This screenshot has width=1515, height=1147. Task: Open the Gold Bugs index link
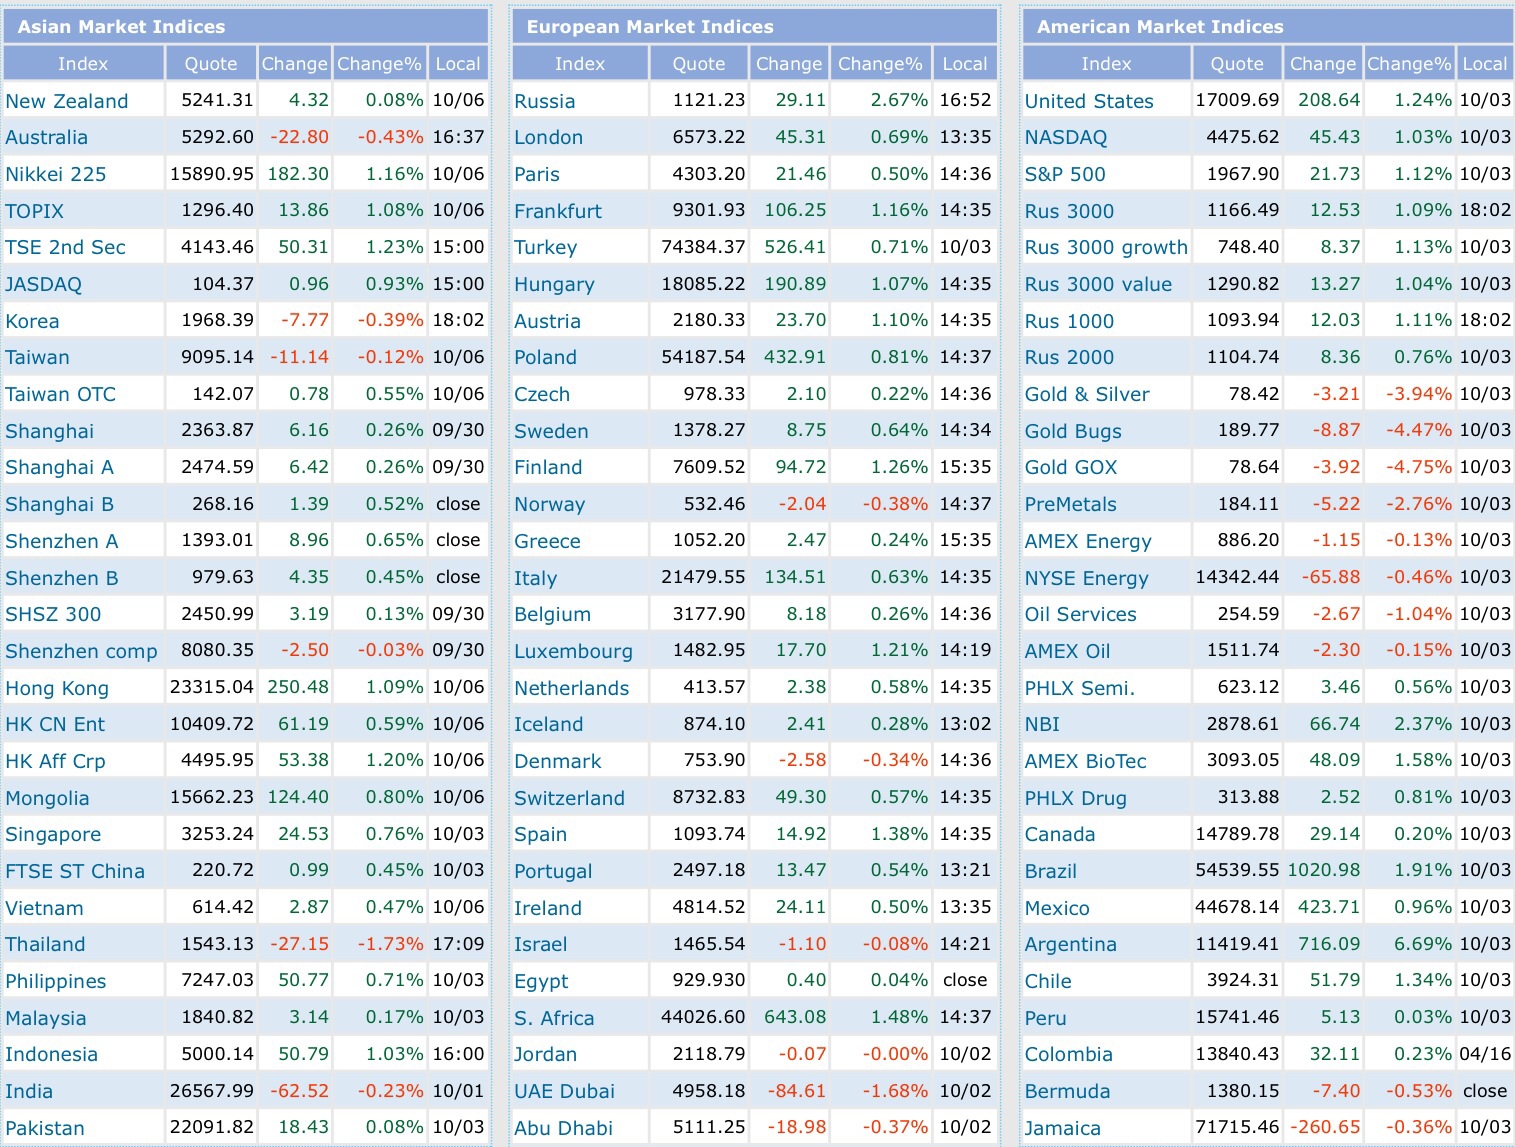pos(1073,431)
